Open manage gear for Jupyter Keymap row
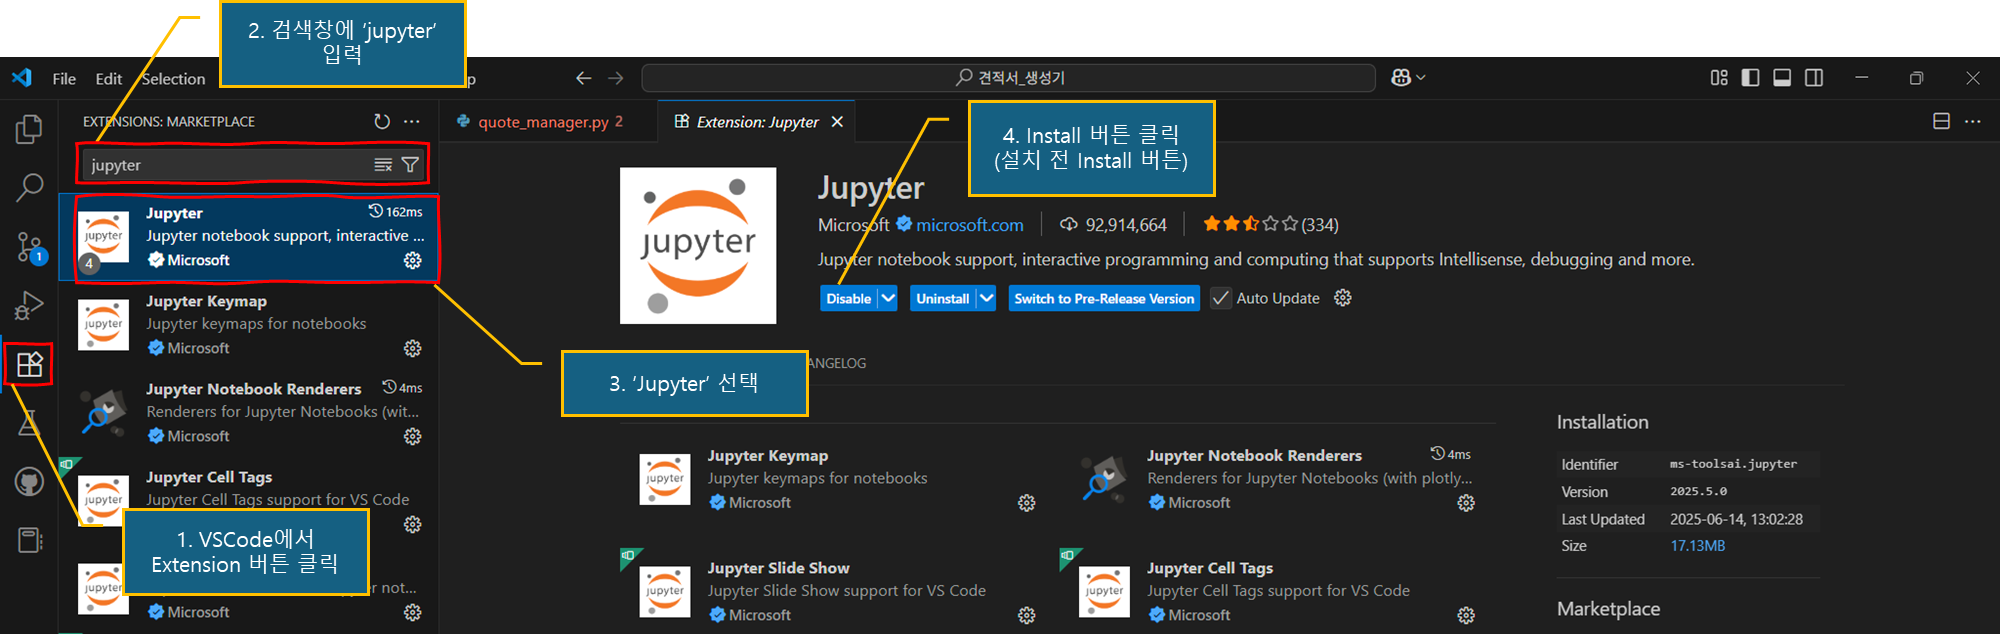The width and height of the screenshot is (2000, 634). coord(412,348)
